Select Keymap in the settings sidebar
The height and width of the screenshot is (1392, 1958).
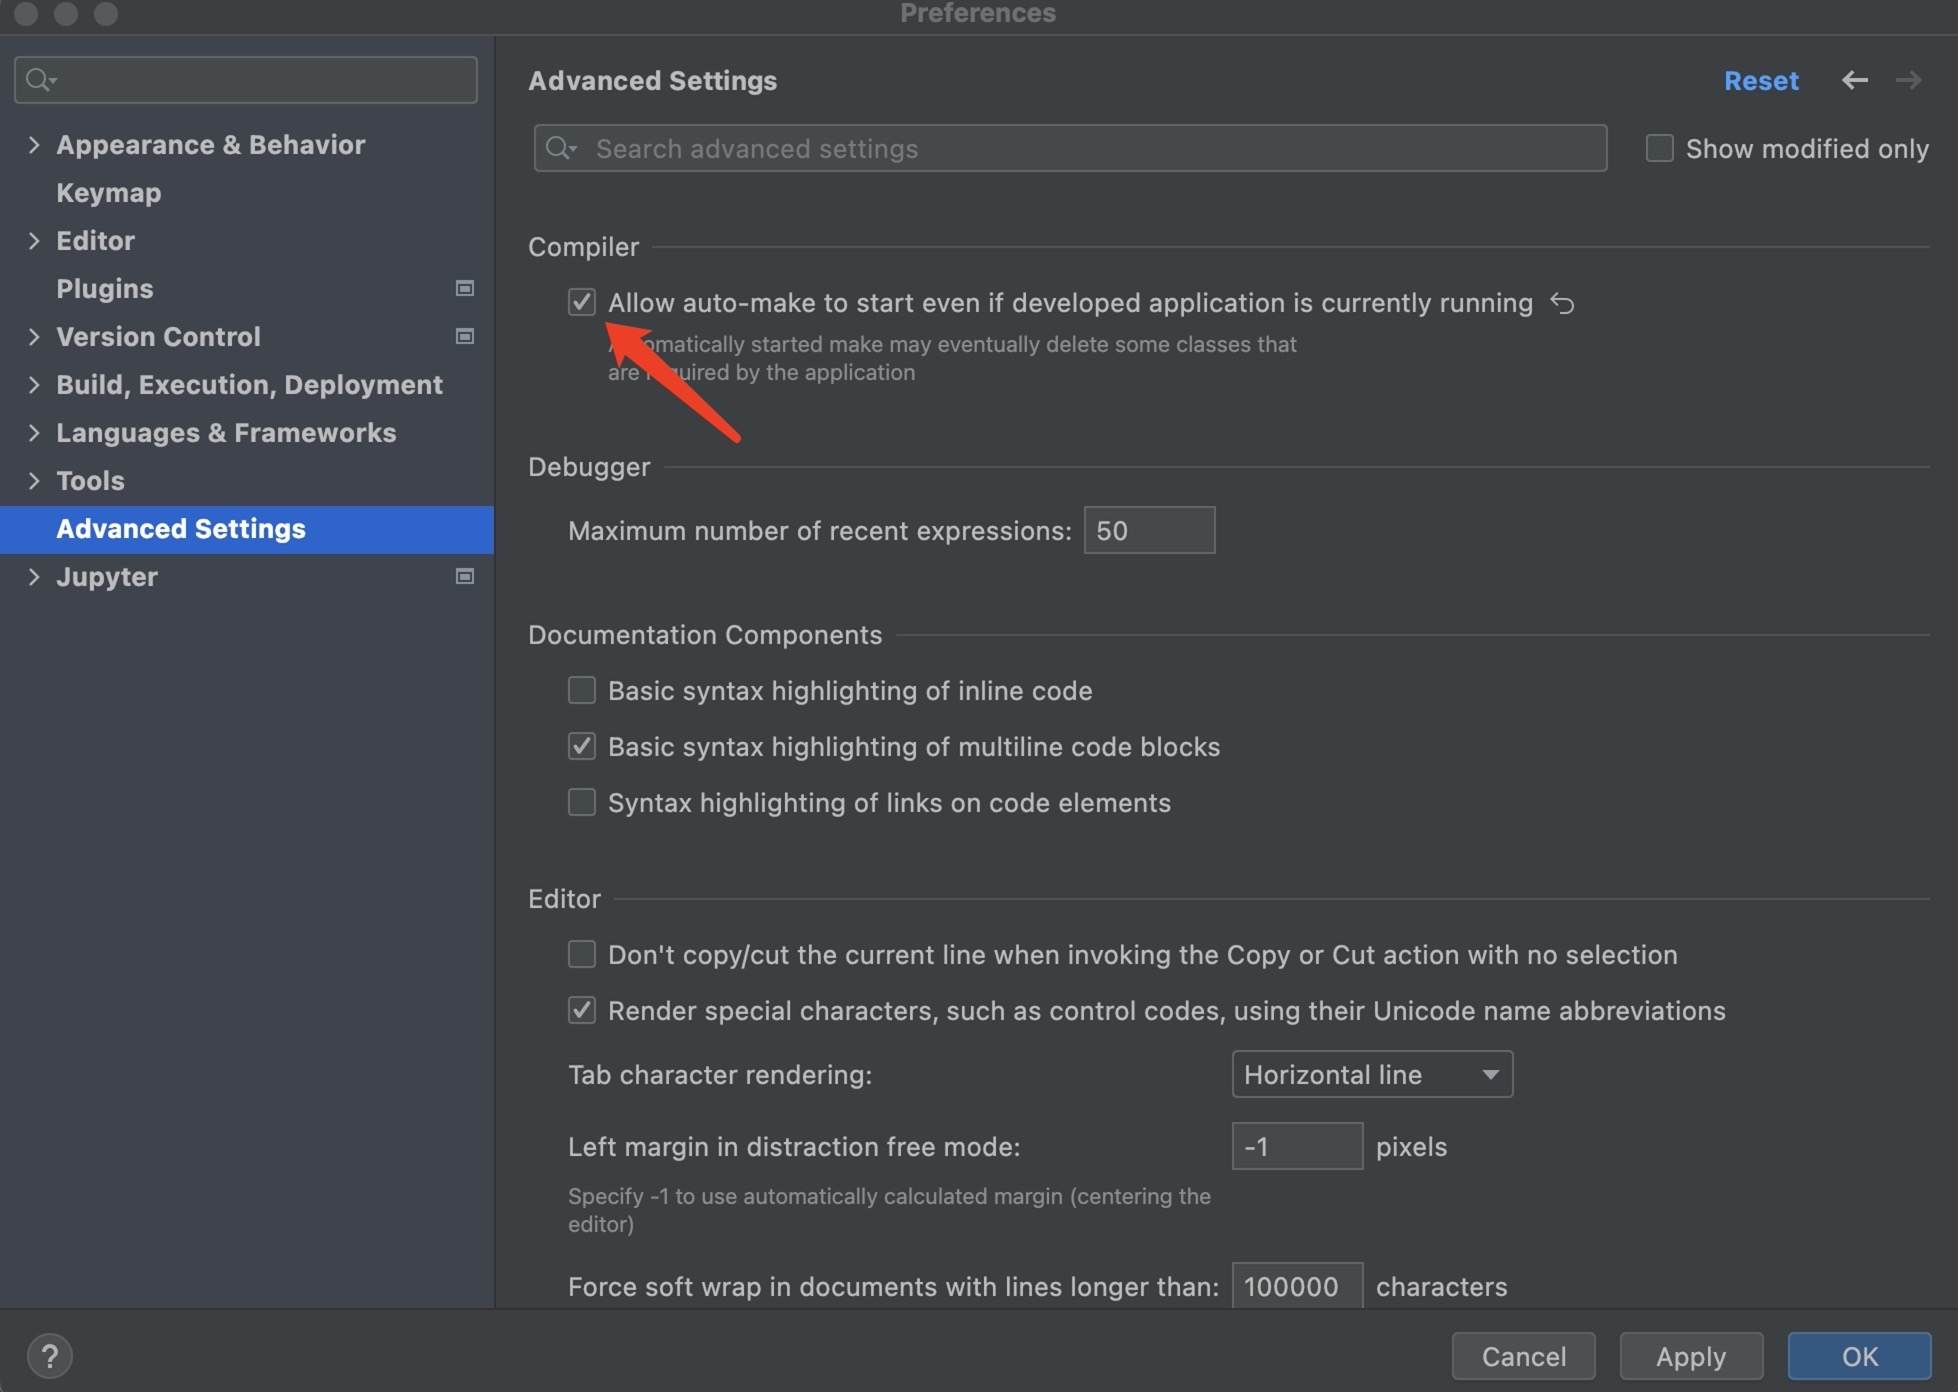pos(108,192)
